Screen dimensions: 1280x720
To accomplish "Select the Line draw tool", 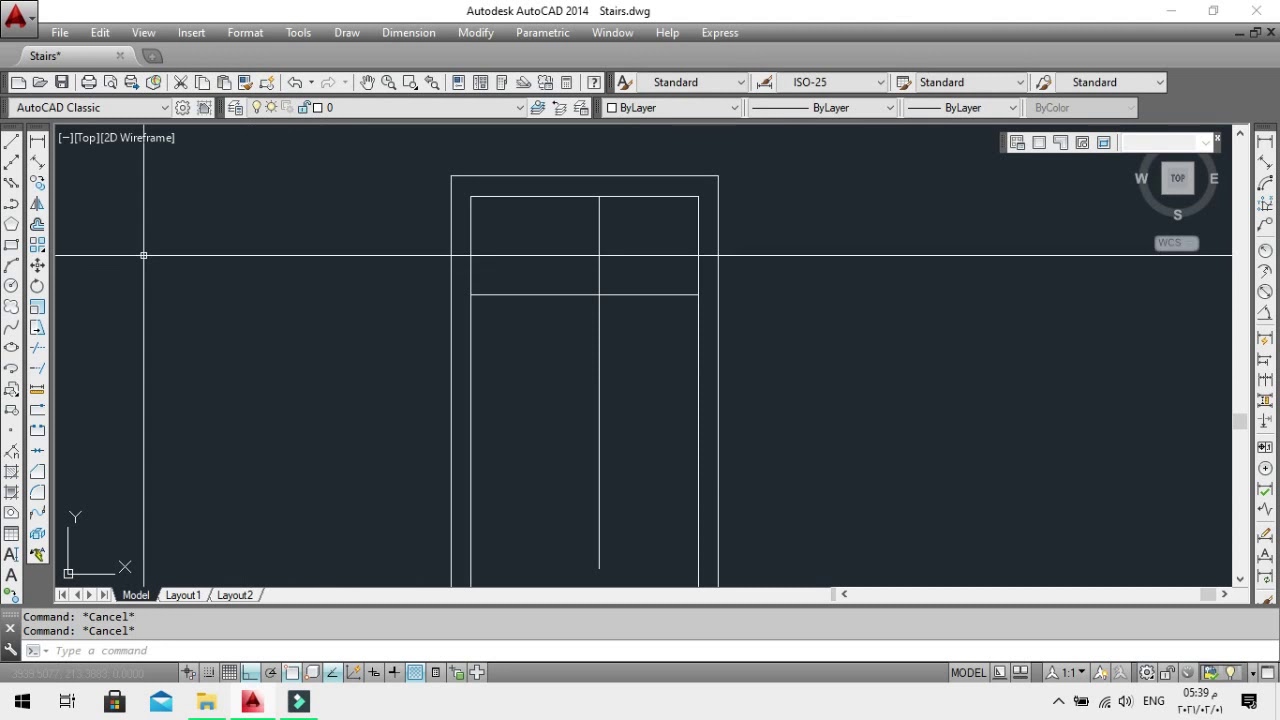I will 11,142.
